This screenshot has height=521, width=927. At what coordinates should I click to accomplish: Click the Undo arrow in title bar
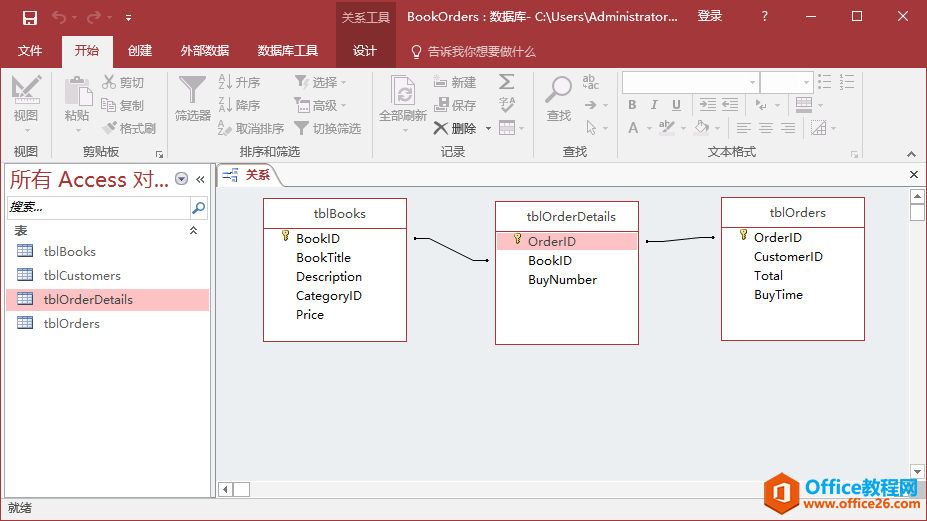59,17
